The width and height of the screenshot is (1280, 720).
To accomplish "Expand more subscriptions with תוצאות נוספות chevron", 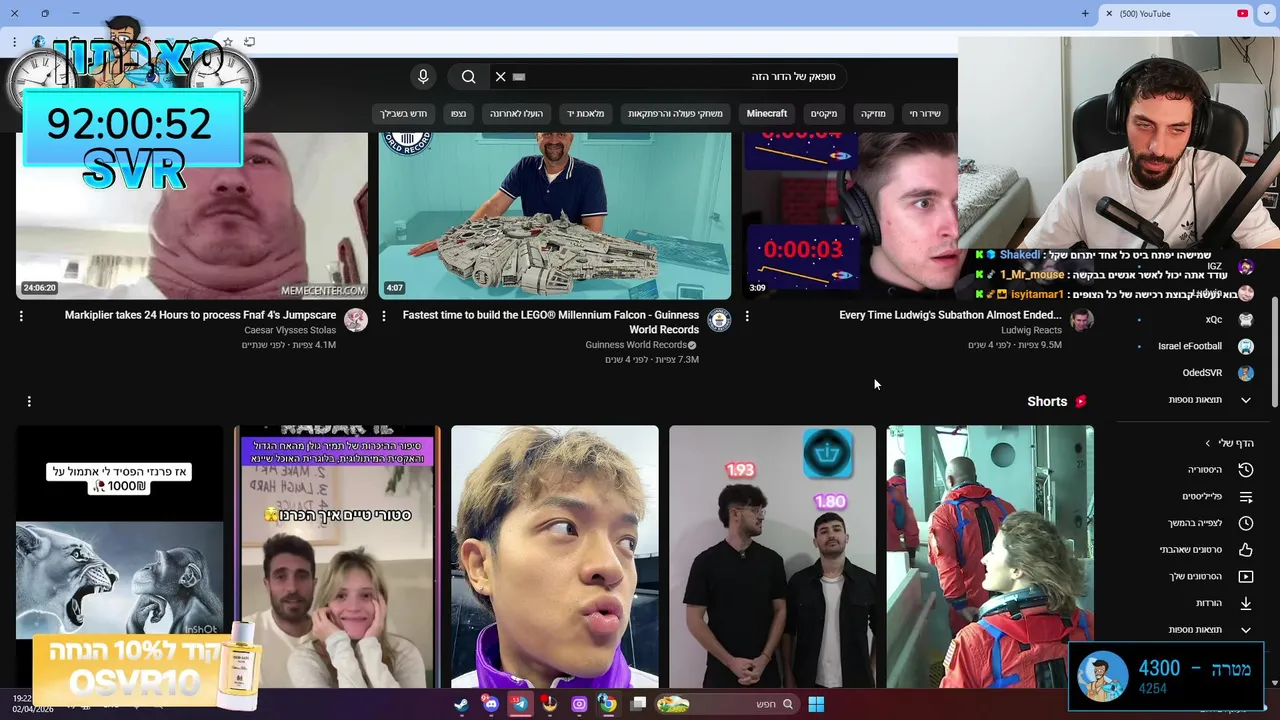I will tap(1246, 400).
